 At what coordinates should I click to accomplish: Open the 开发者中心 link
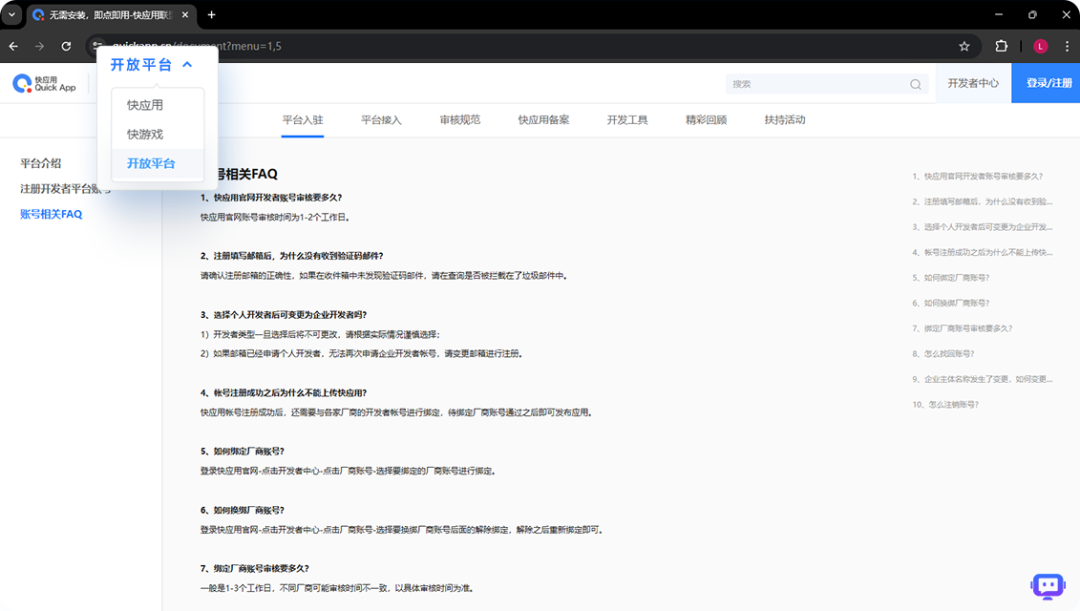coord(973,84)
